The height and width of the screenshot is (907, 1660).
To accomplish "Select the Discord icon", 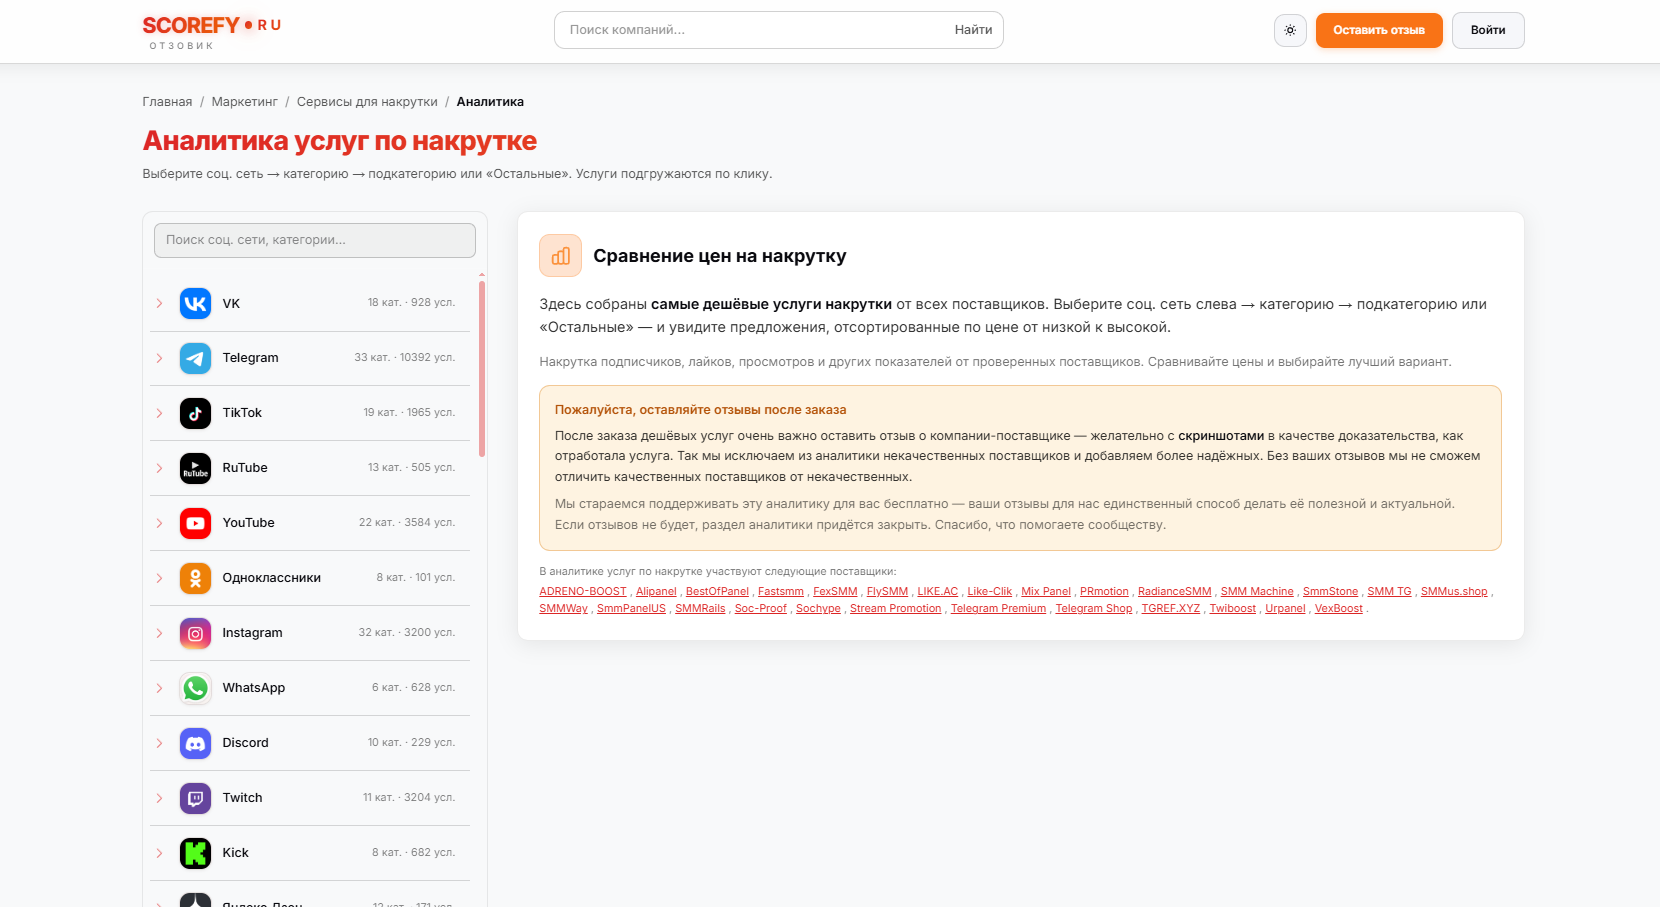I will [195, 743].
